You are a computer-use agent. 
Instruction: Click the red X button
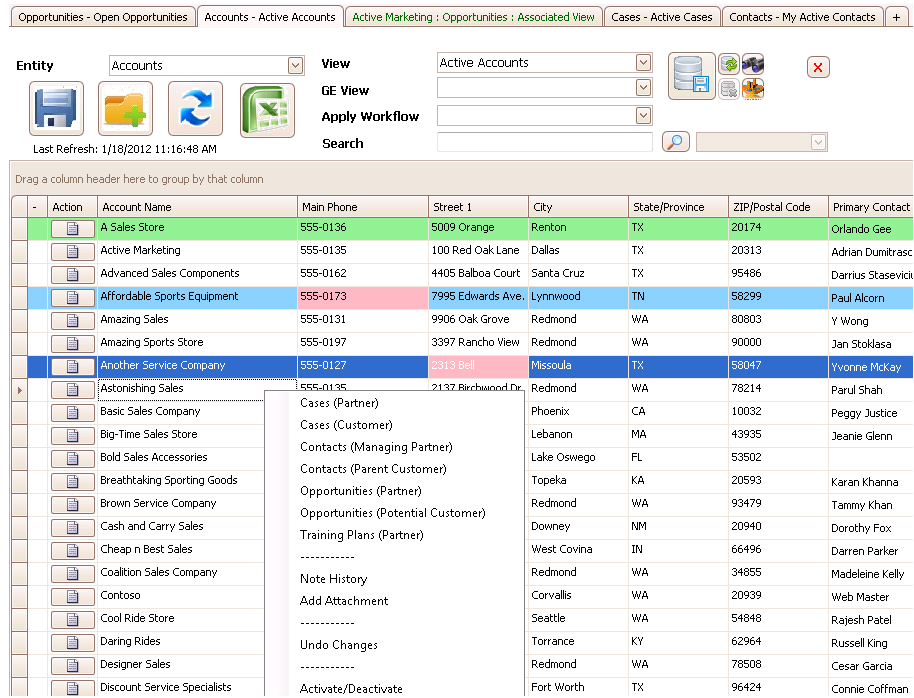tap(817, 66)
